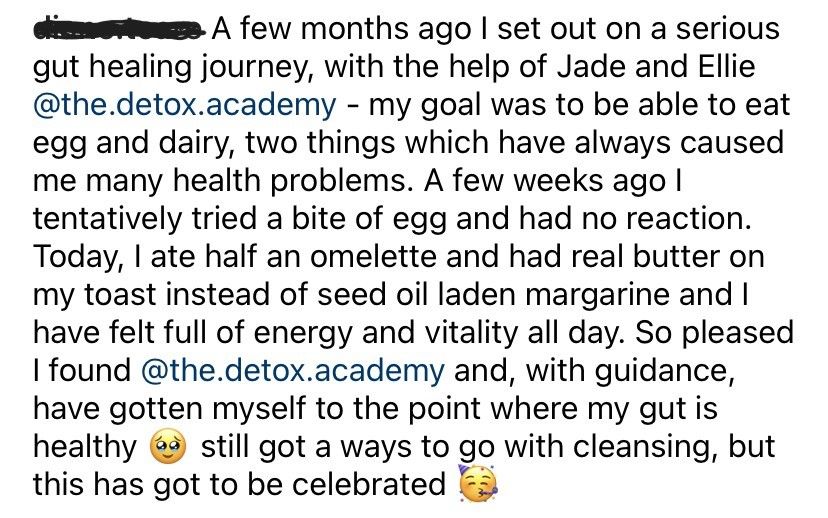Open the @the.detox.academy link after "I found"
Screen dimensions: 828x518
tap(293, 370)
